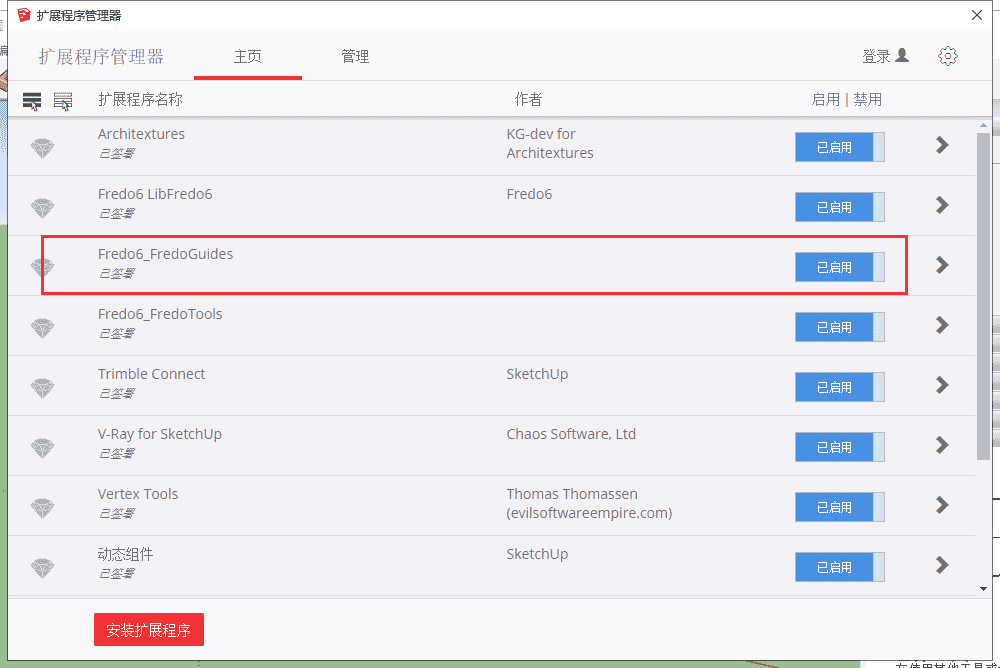Disable the Trimble Connect extension
Screen dimensions: 1000x668
tap(840, 387)
